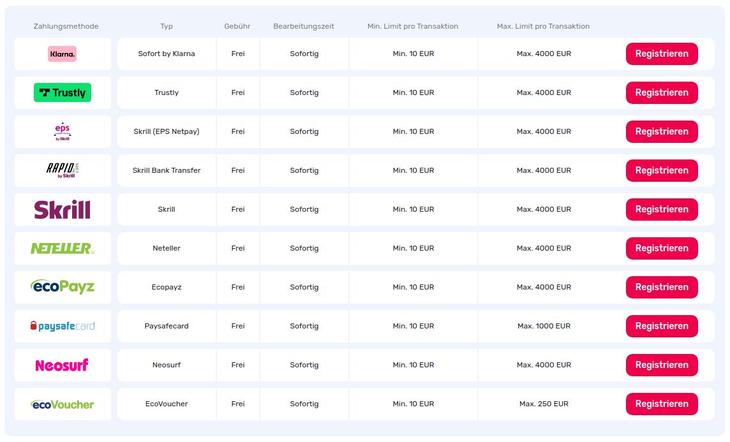The image size is (730, 442).
Task: Click the 'EcoVoucher' type cell text
Action: point(167,404)
